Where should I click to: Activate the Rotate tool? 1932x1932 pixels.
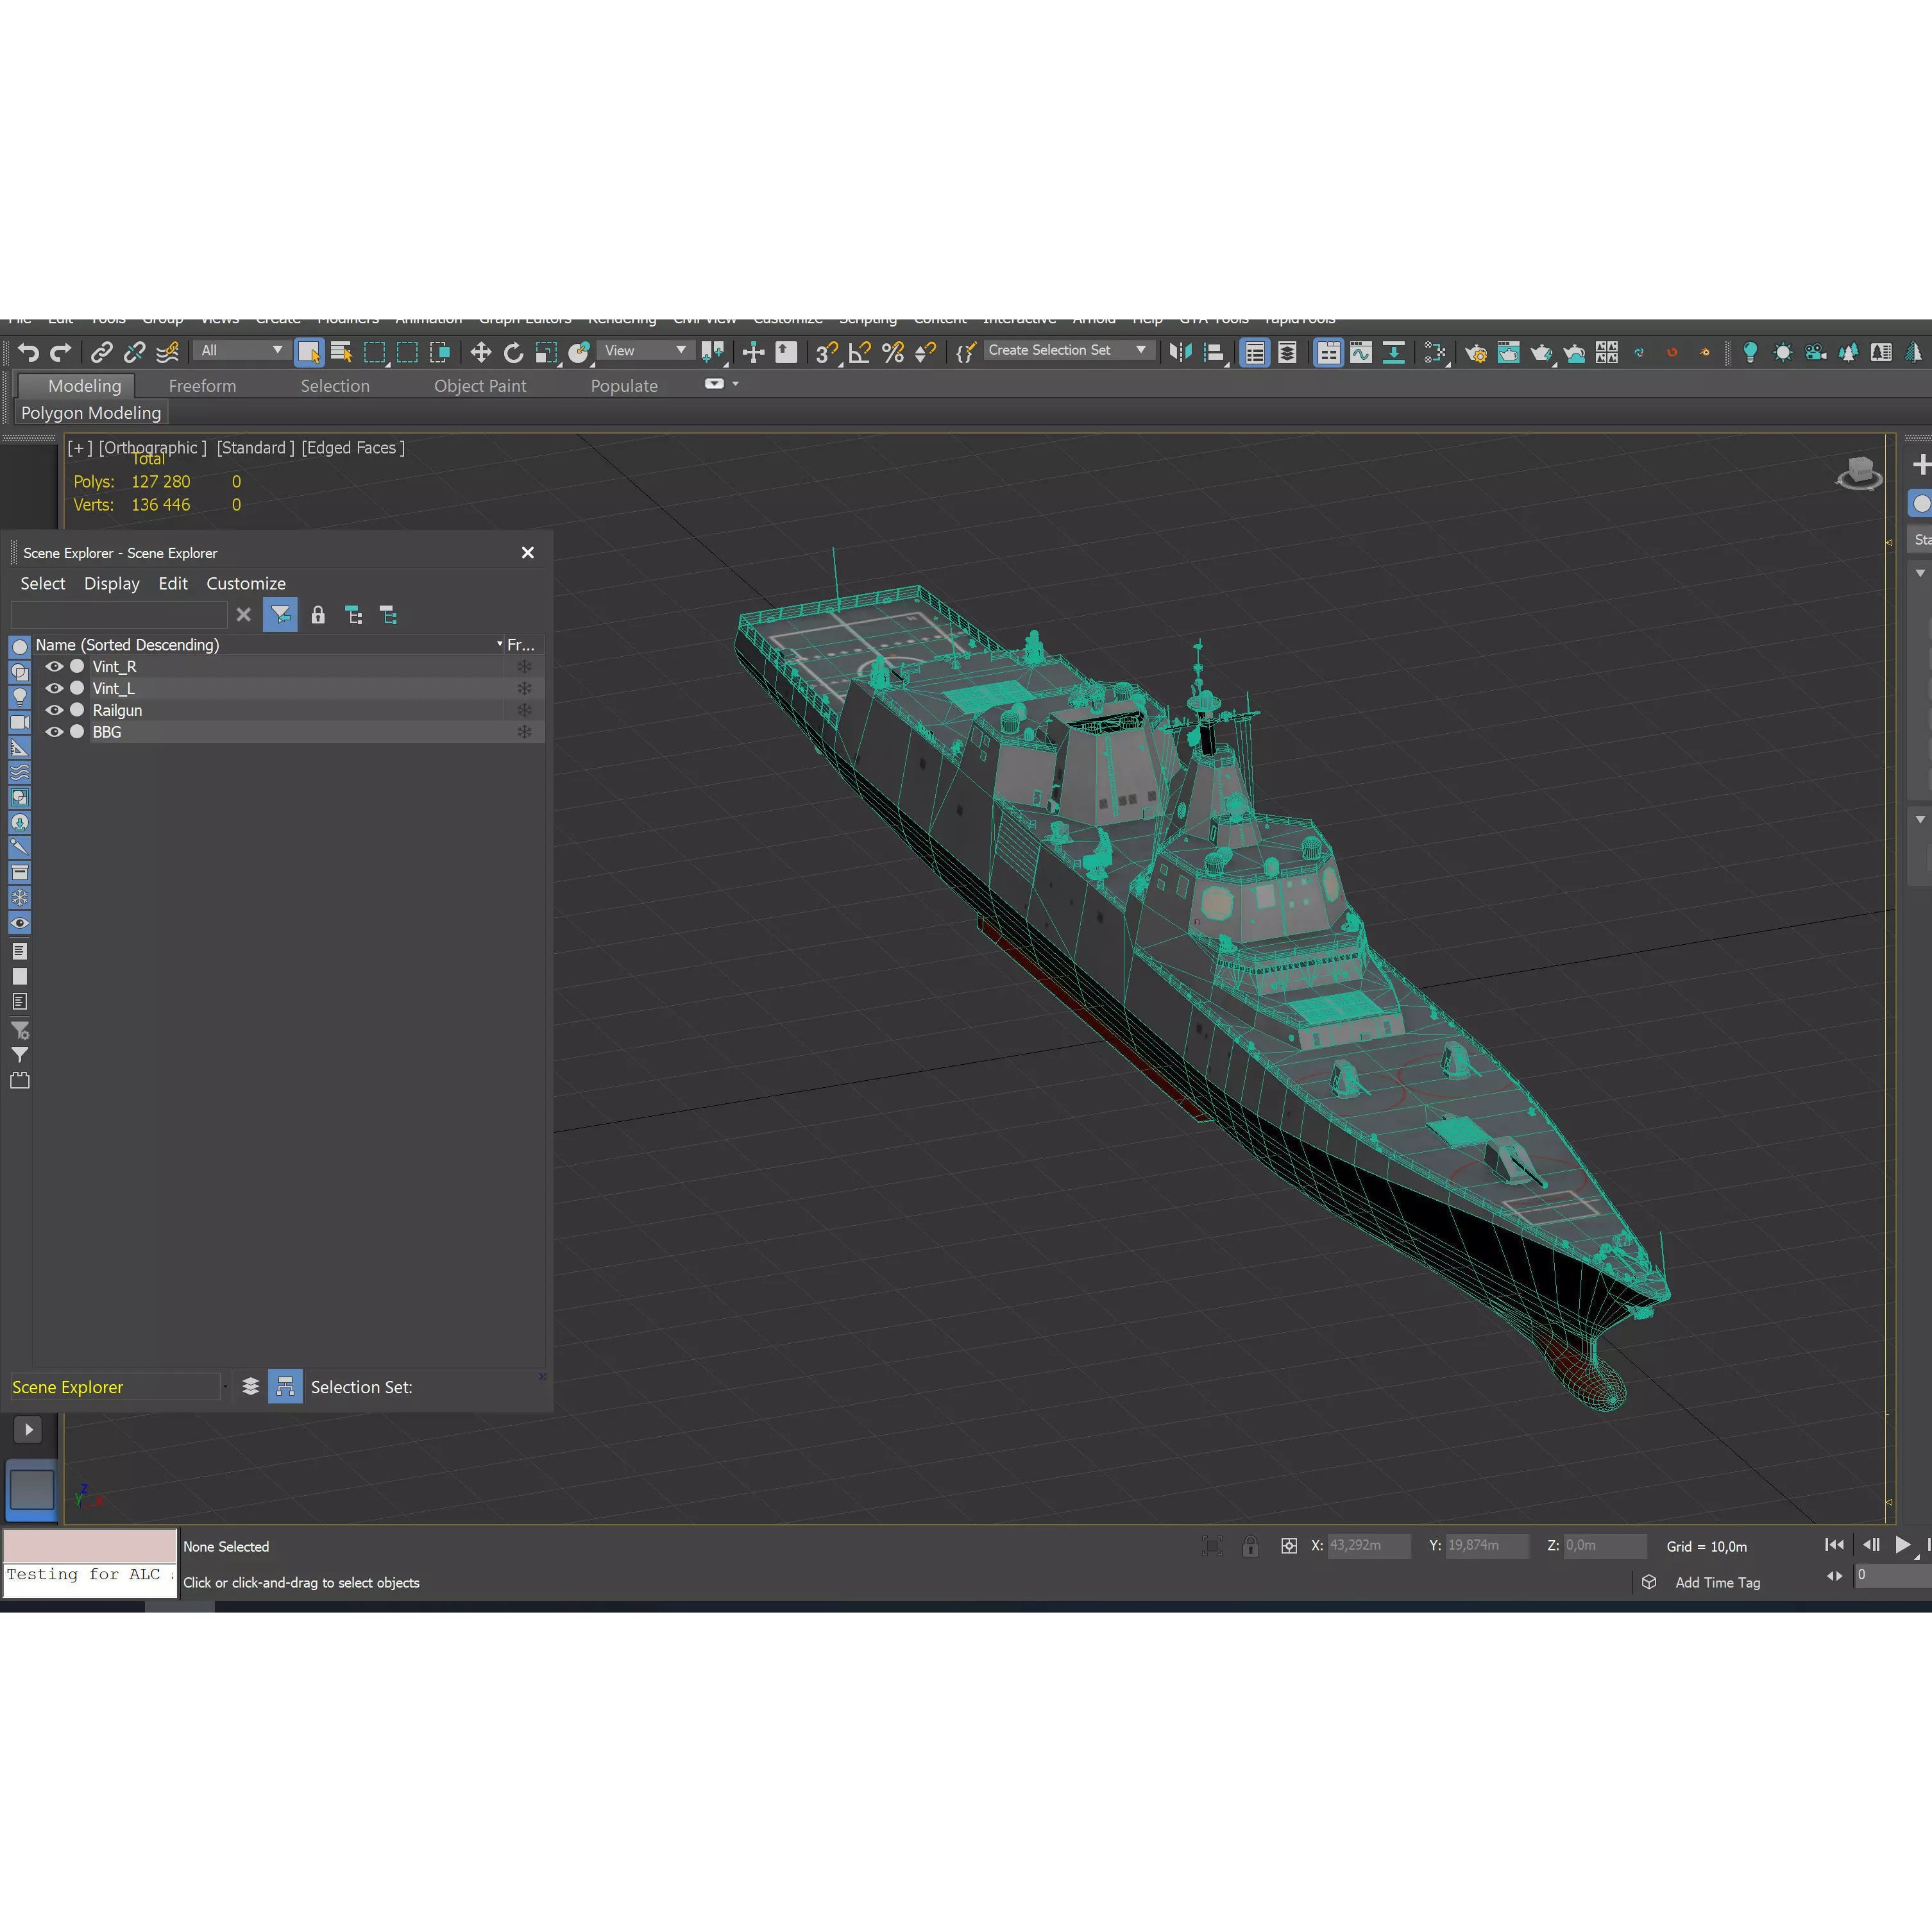514,351
